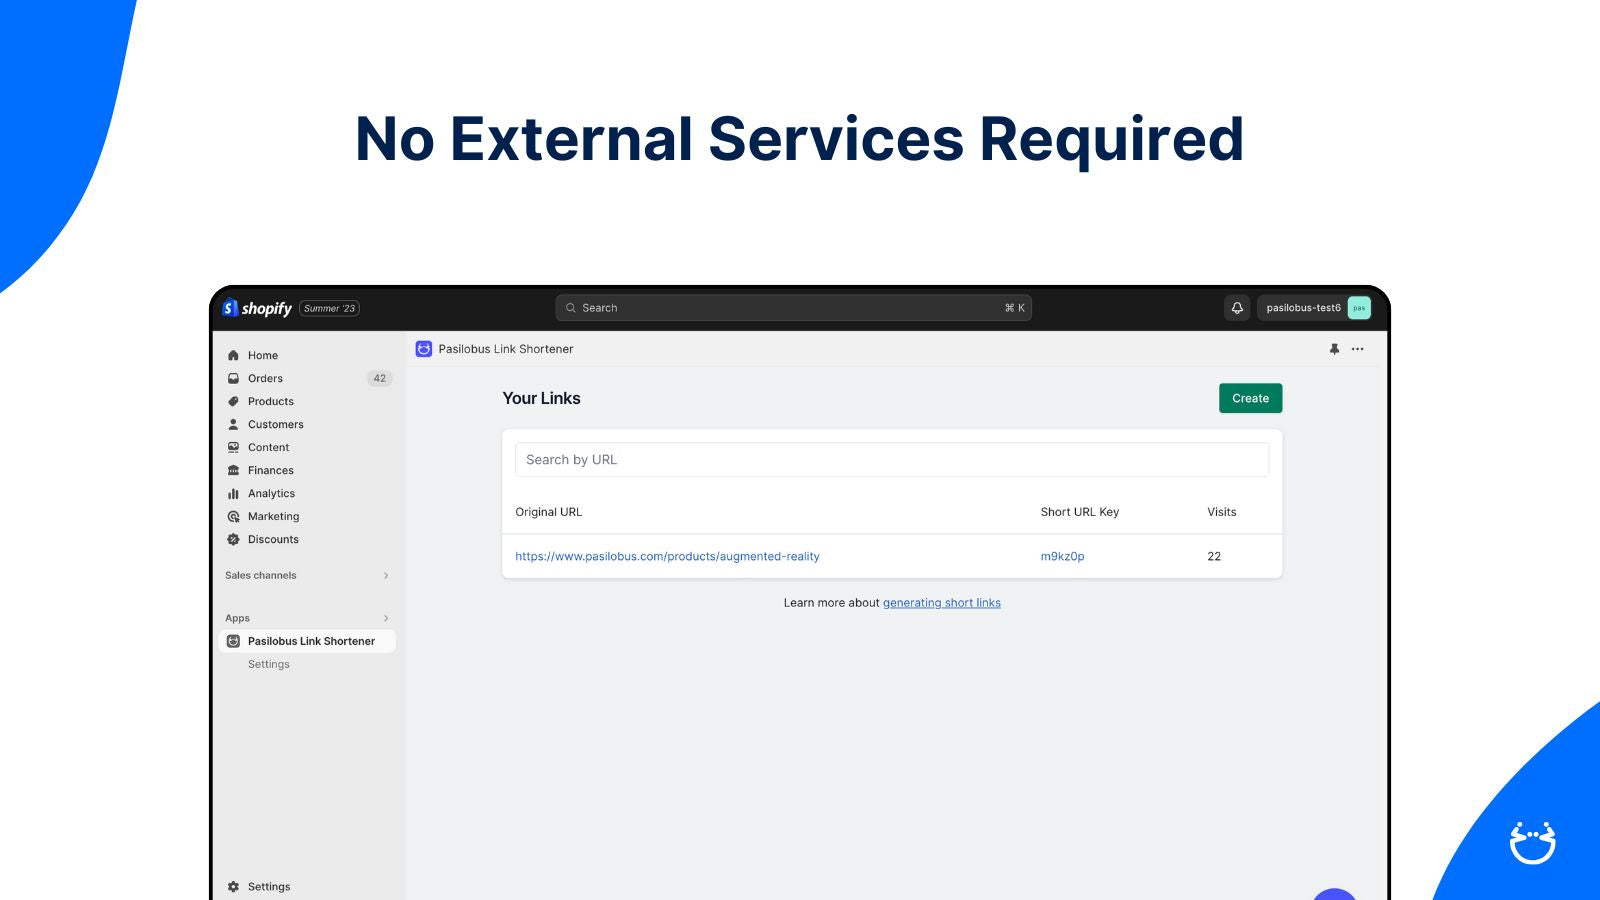Open Content page in sidebar

click(x=268, y=447)
